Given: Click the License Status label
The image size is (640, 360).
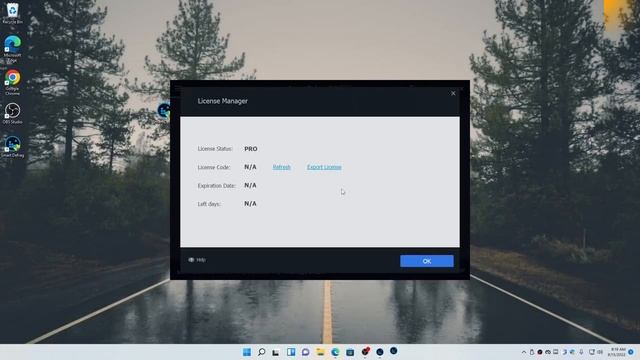Looking at the screenshot, I should pyautogui.click(x=215, y=149).
